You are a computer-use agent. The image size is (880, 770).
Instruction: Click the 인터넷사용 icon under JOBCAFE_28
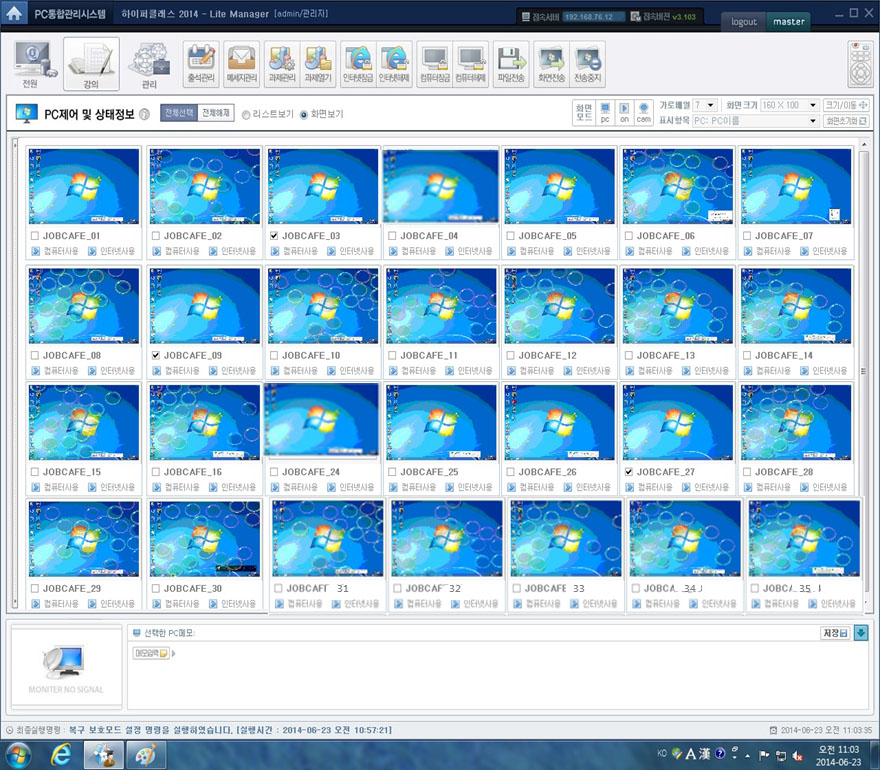point(804,487)
